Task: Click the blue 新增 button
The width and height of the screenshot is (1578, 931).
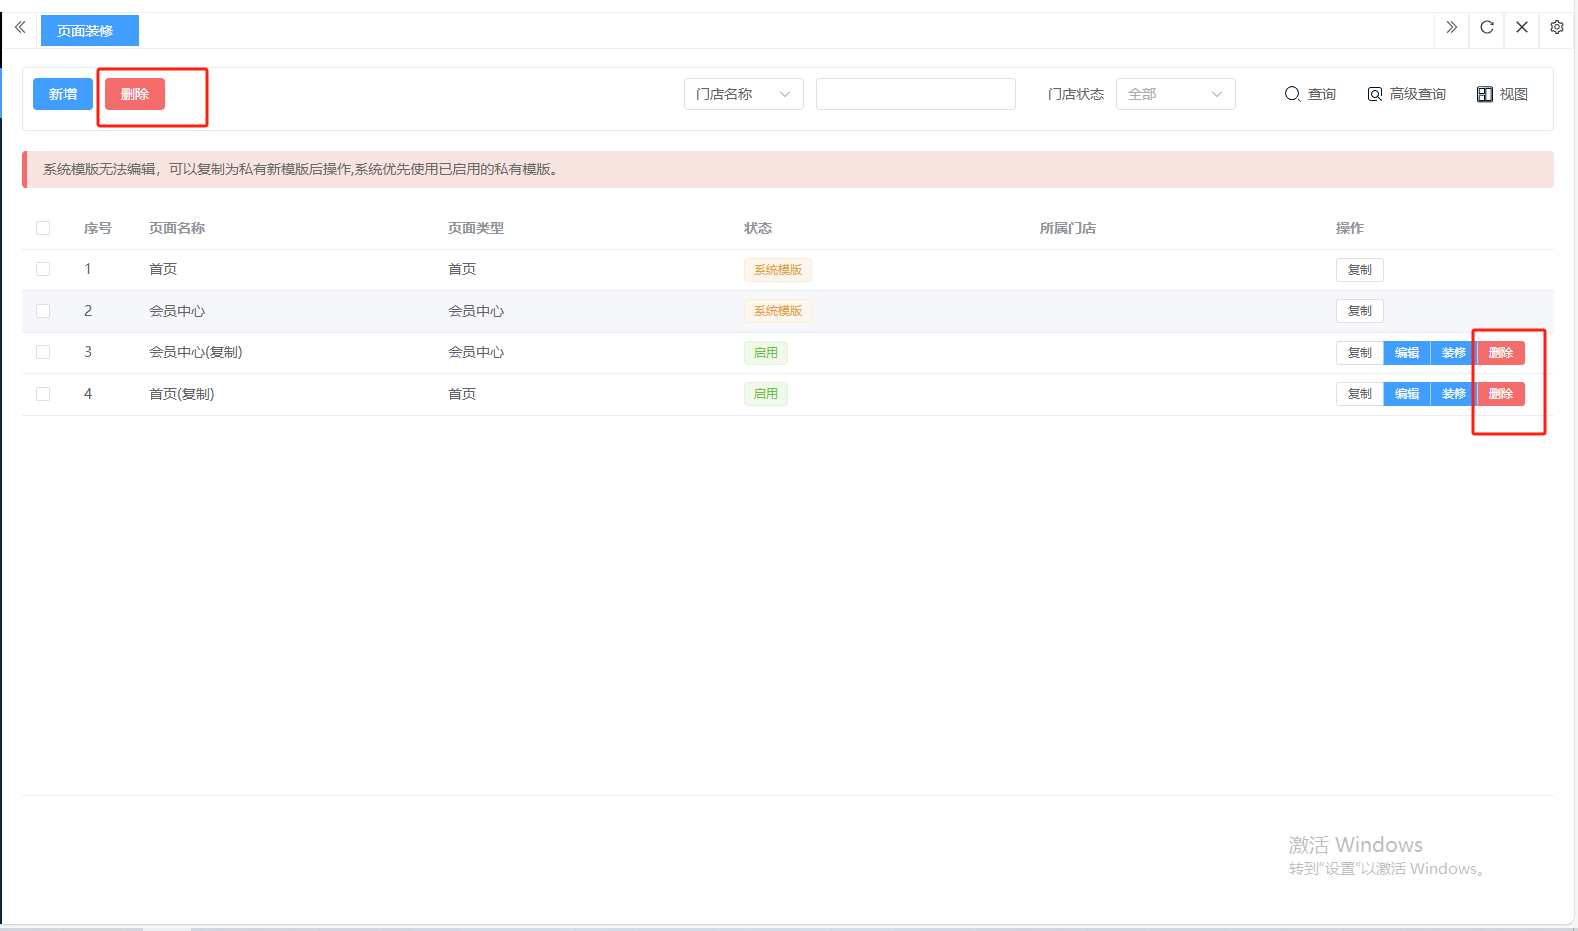Action: coord(63,94)
